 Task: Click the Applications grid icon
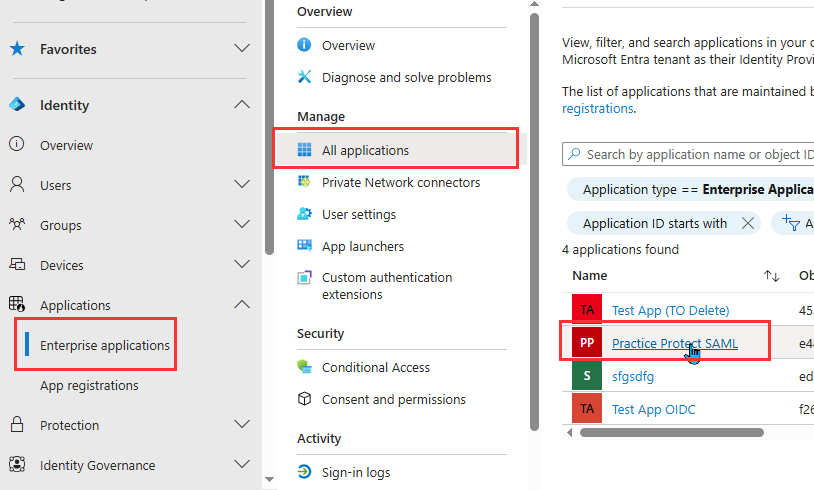coord(17,304)
